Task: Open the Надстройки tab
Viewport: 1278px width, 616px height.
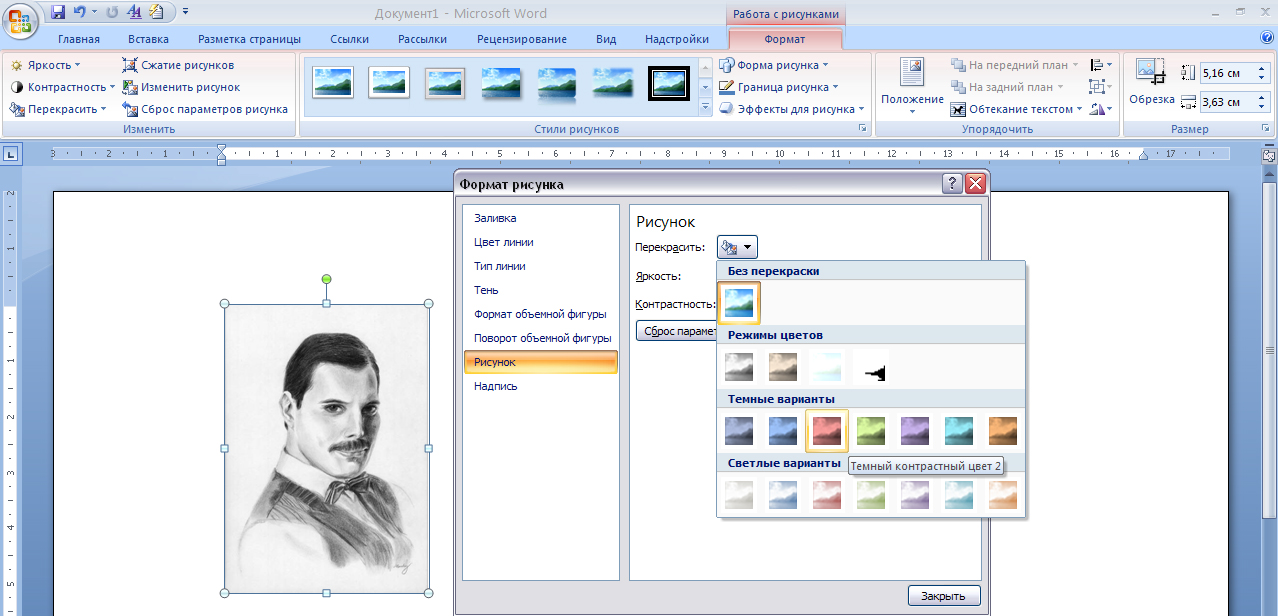Action: pos(677,39)
